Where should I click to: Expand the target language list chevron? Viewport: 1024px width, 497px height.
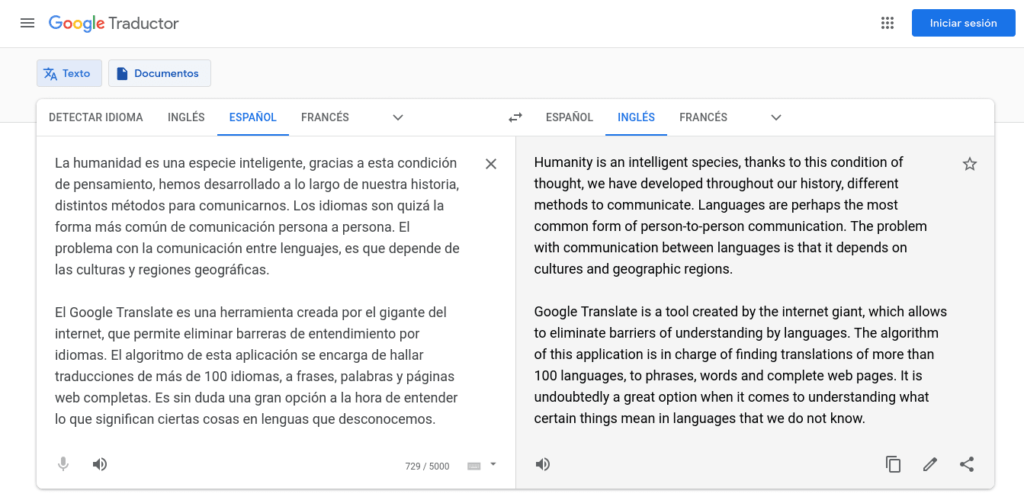click(x=776, y=118)
